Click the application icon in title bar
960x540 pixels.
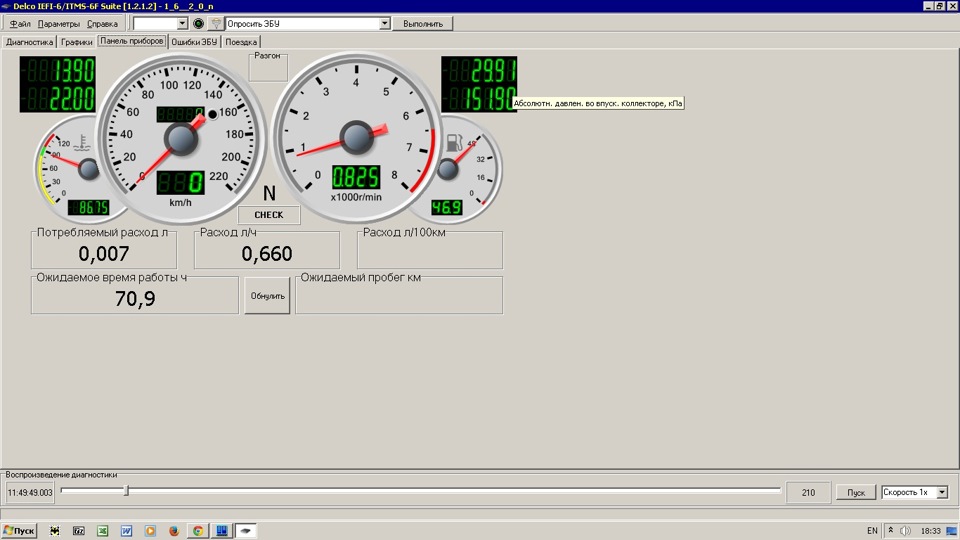[6, 6]
